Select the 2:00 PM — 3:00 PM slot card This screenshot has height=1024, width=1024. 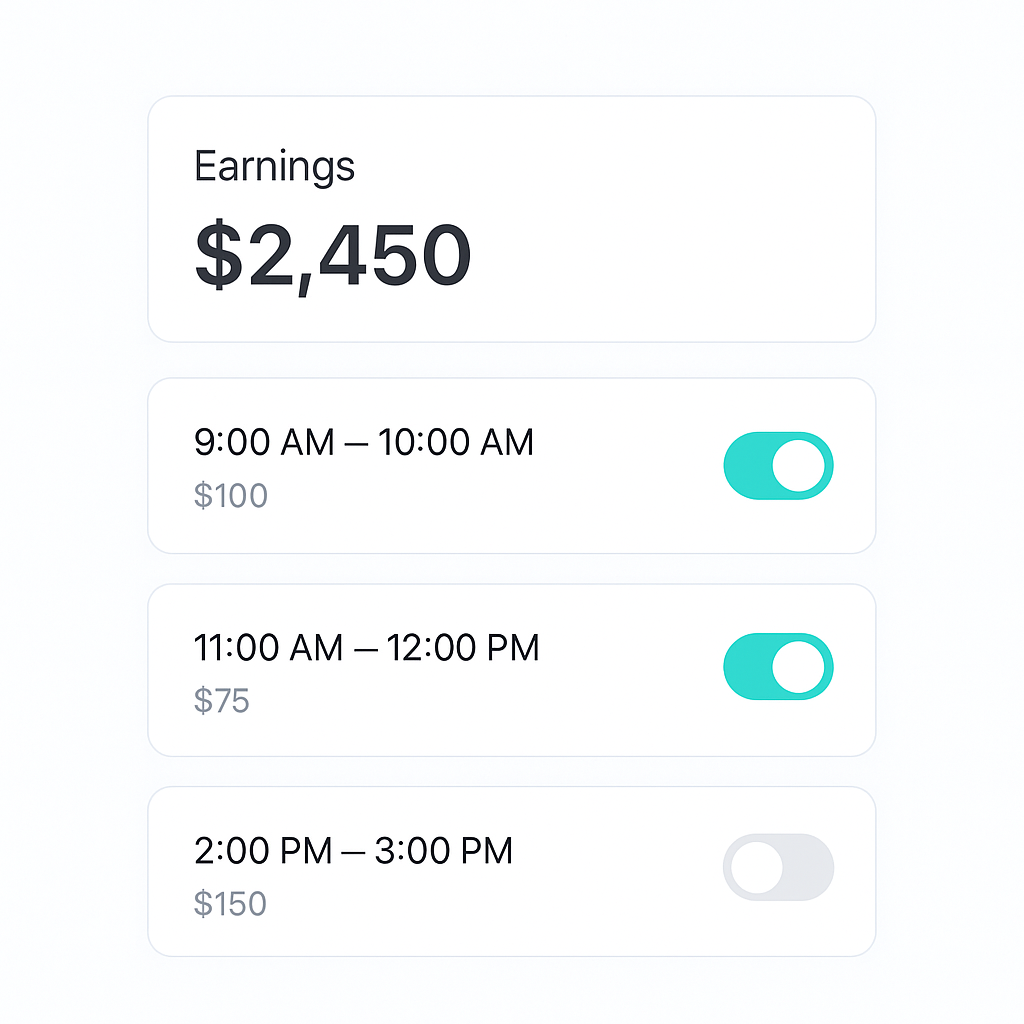[x=512, y=871]
